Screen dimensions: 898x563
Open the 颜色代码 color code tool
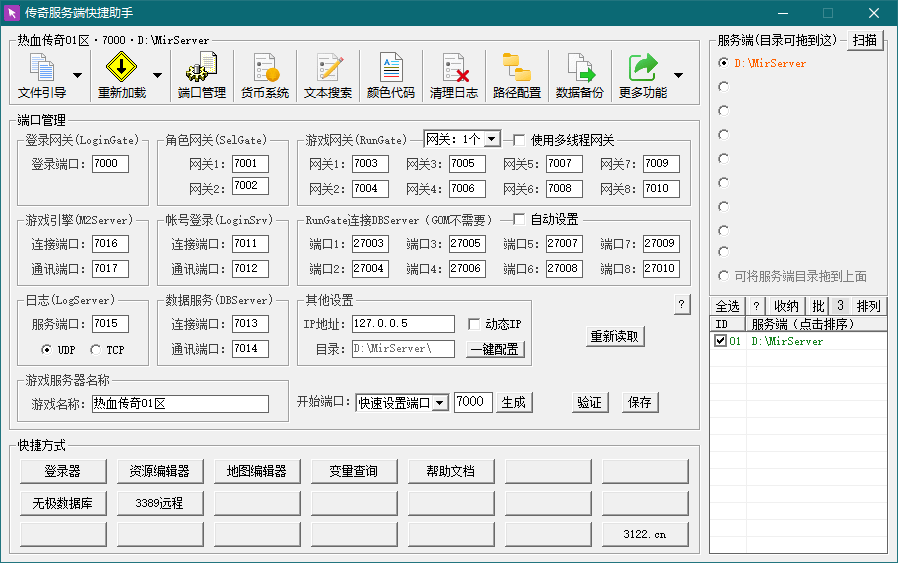pos(390,76)
